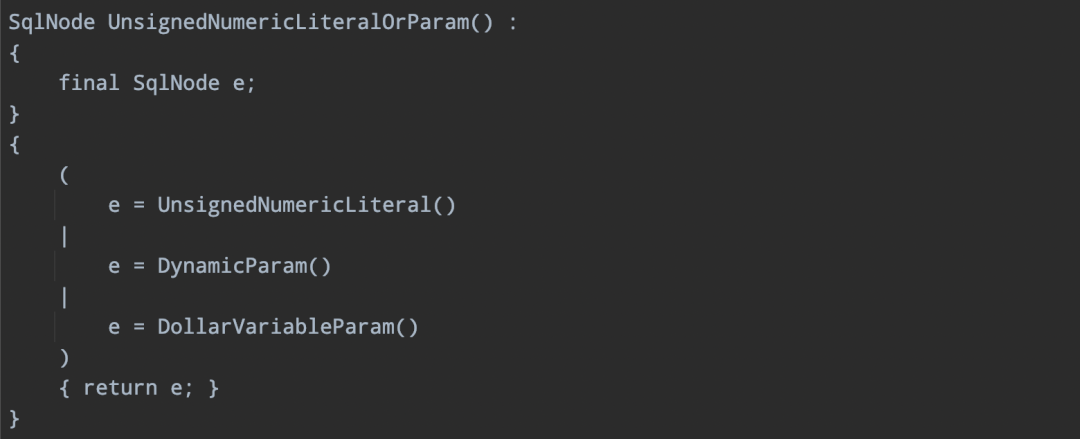
Task: Click 'e;' in the return statement
Action: tap(183, 387)
